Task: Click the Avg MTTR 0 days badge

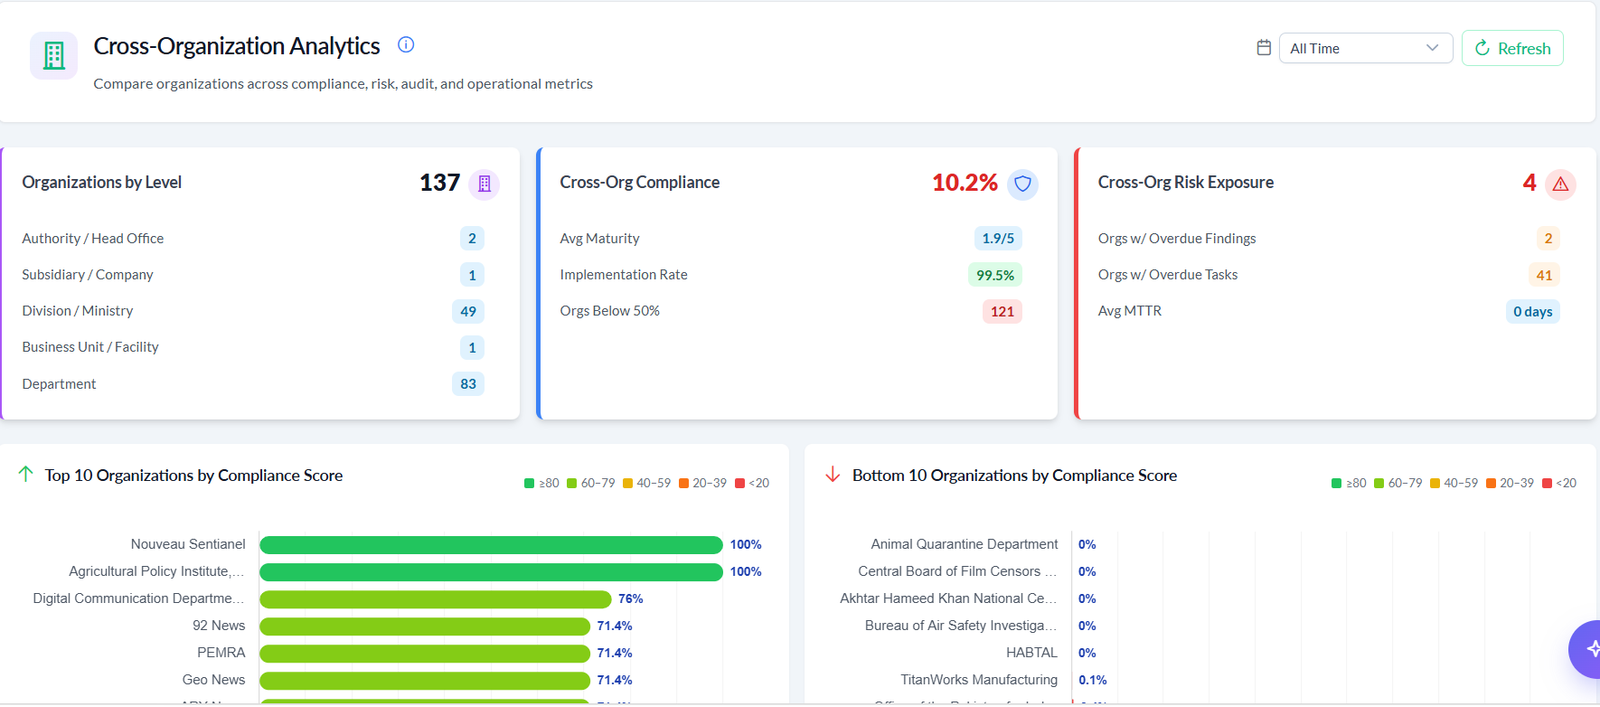Action: (x=1533, y=311)
